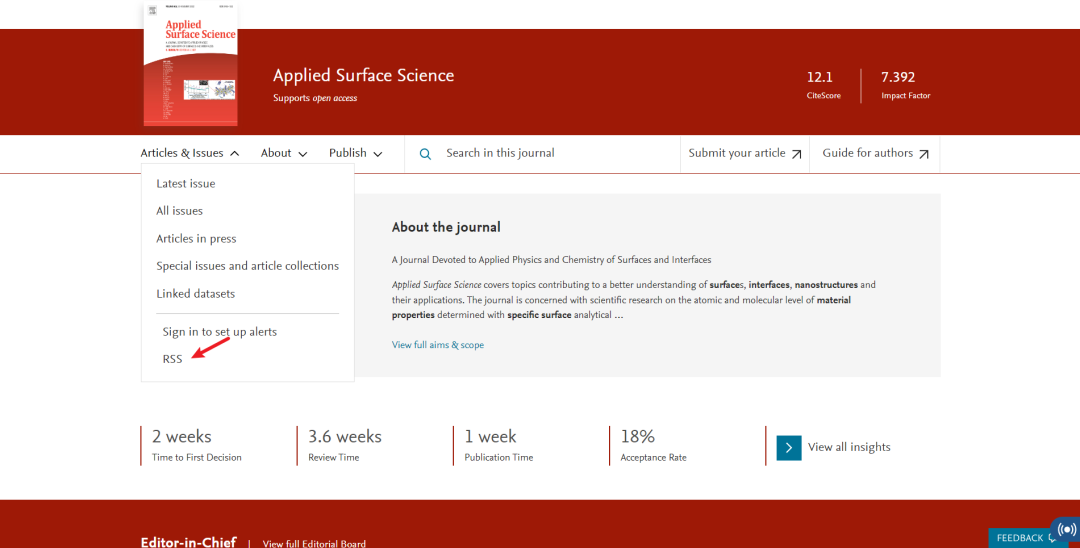Click the blue View all insights arrow button
Viewport: 1080px width, 548px height.
point(789,447)
